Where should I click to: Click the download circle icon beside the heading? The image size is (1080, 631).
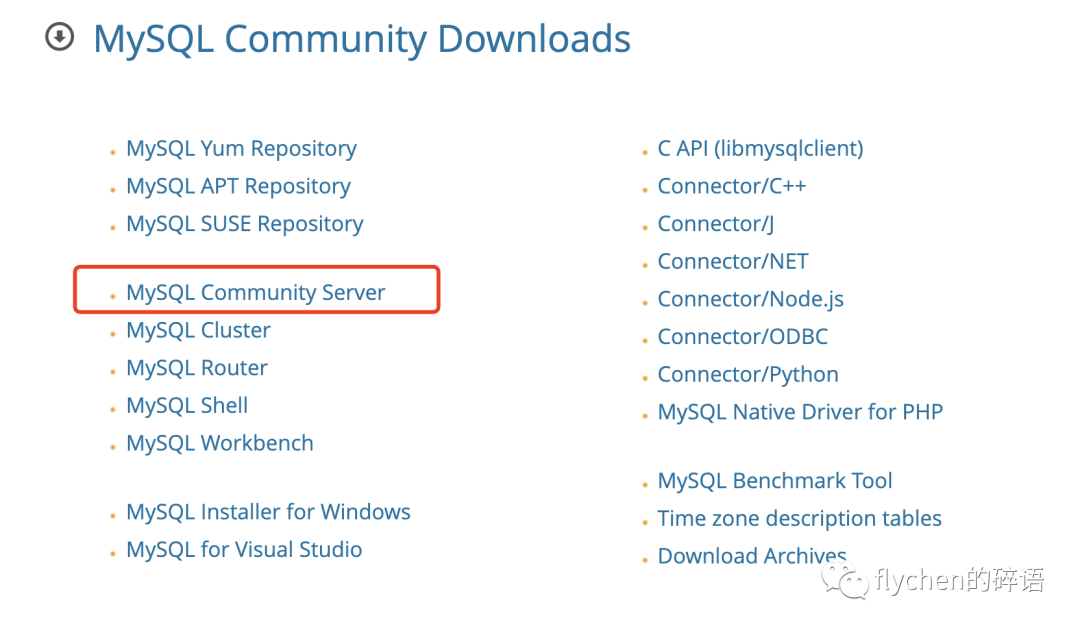pos(60,37)
